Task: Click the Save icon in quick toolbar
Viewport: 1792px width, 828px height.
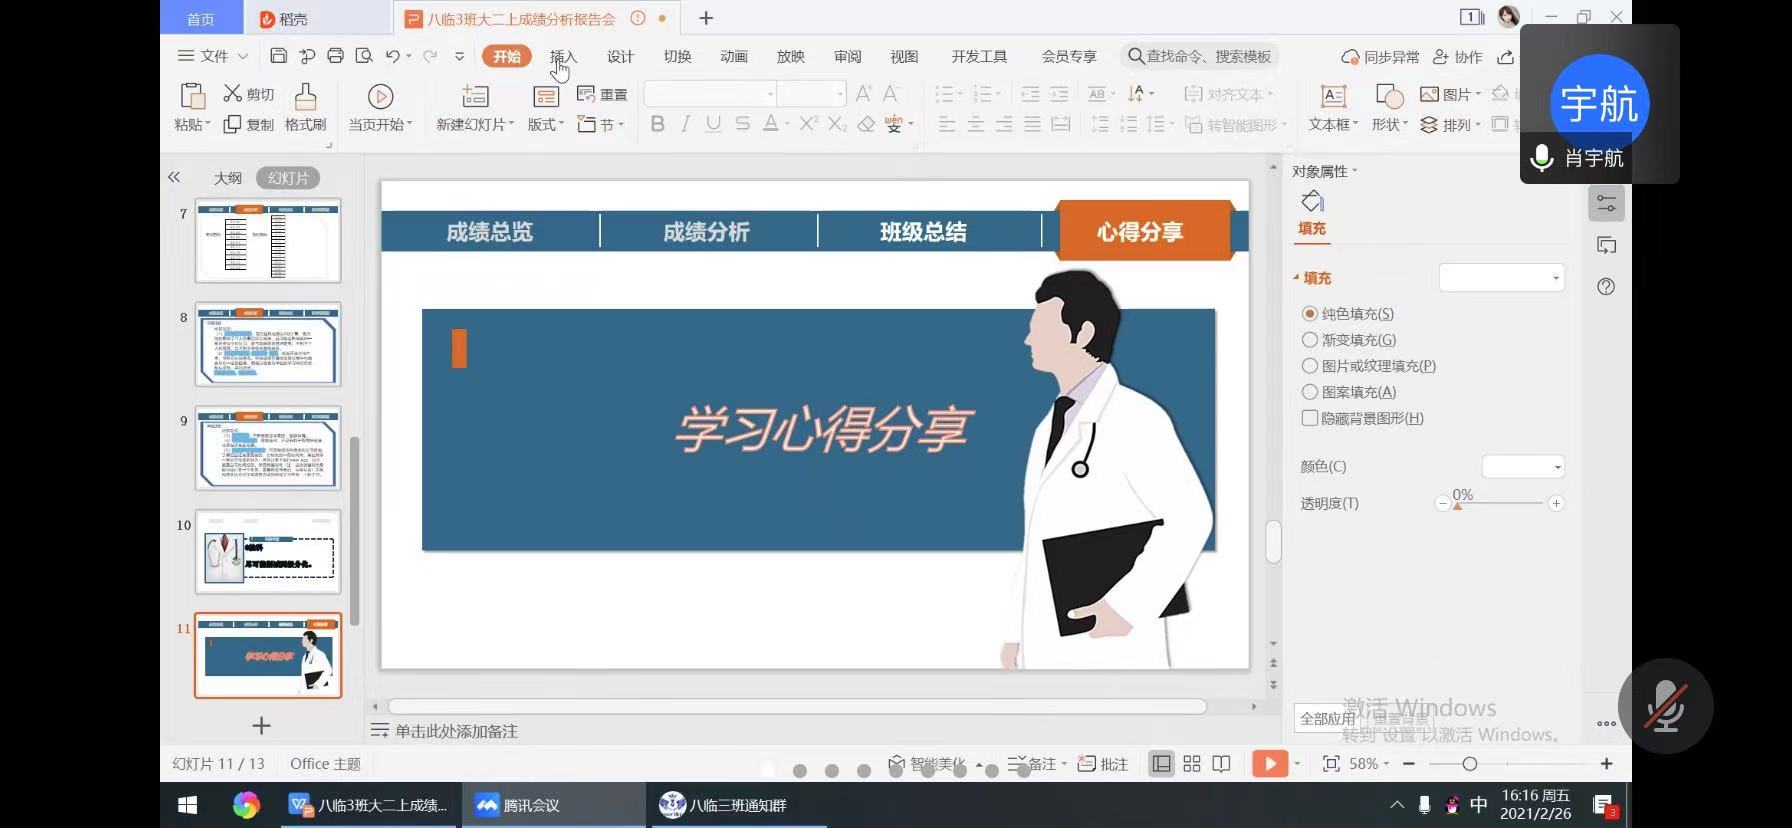Action: click(x=279, y=56)
